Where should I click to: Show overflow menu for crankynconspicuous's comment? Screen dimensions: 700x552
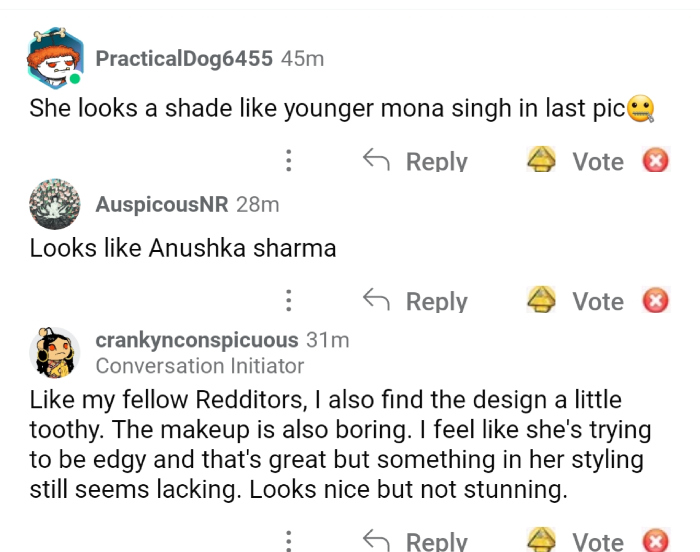pos(289,540)
